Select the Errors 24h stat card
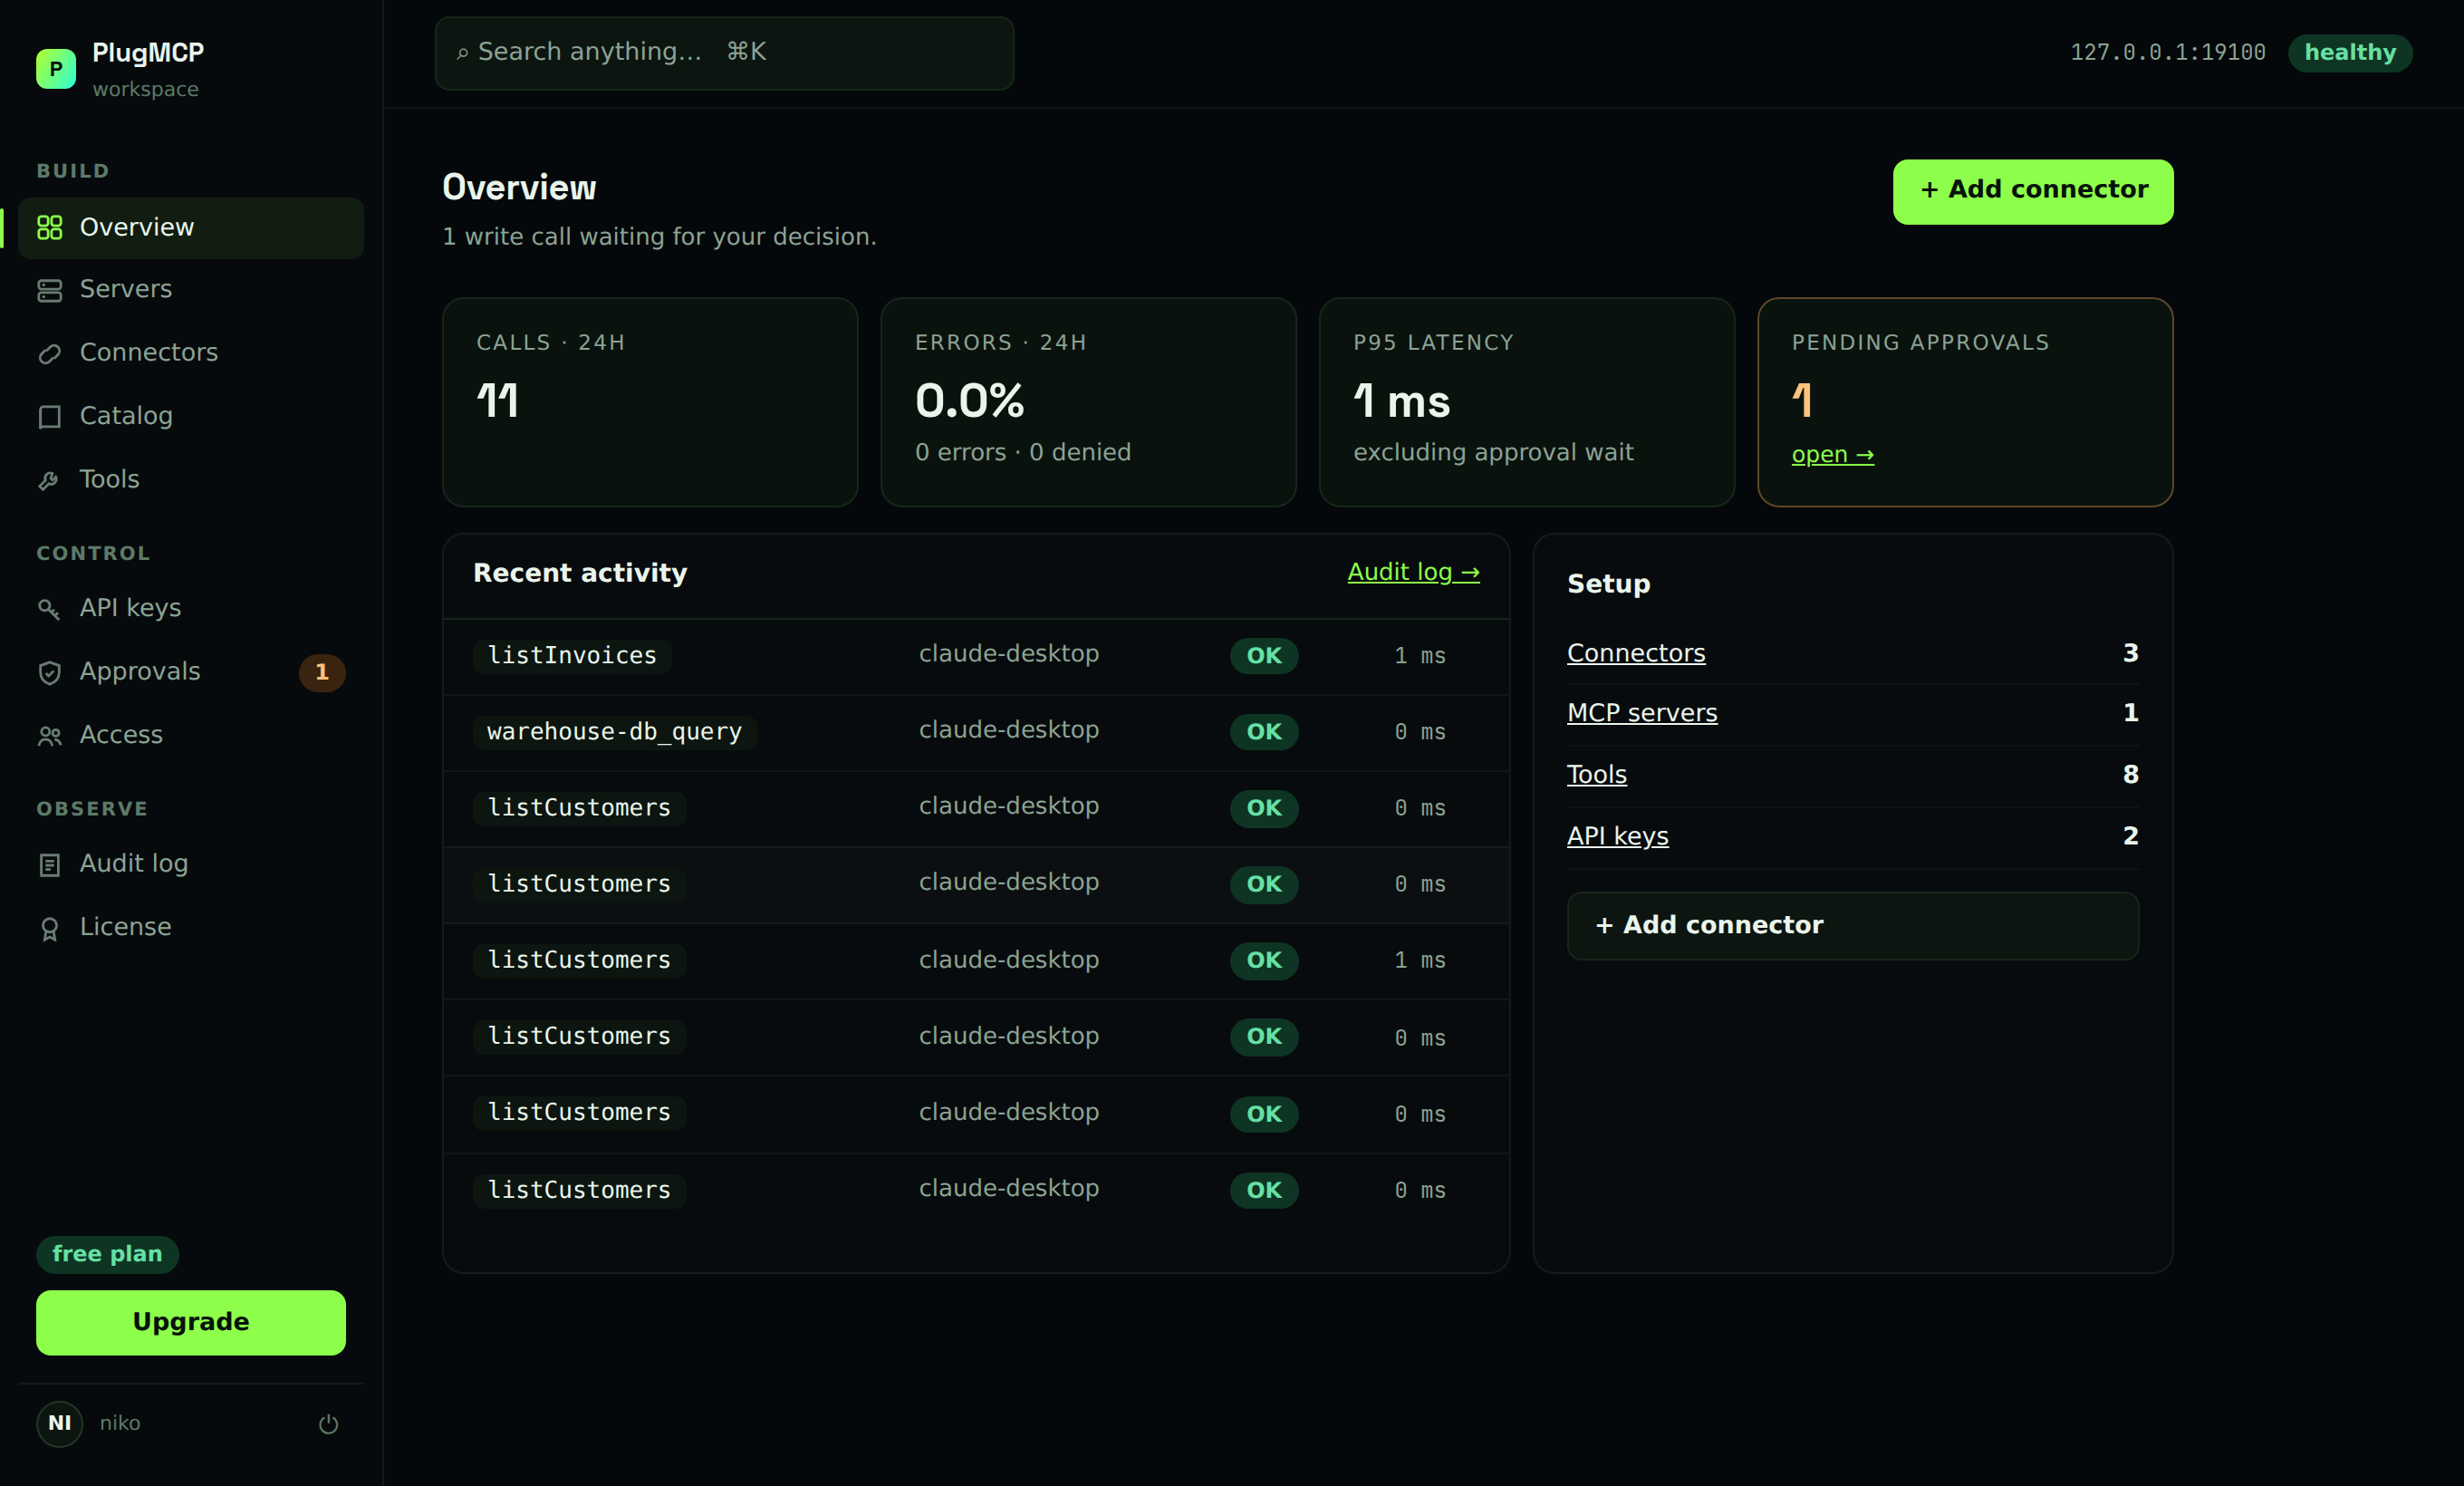This screenshot has height=1486, width=2464. (x=1088, y=402)
